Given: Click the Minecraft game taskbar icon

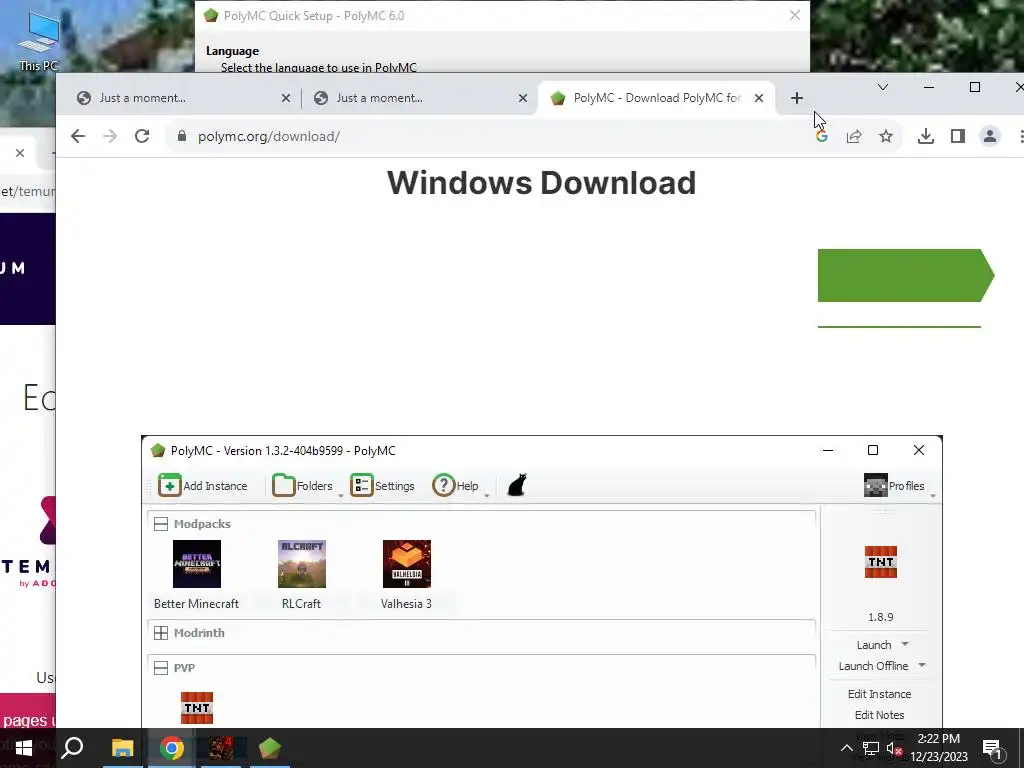Looking at the screenshot, I should tap(221, 748).
